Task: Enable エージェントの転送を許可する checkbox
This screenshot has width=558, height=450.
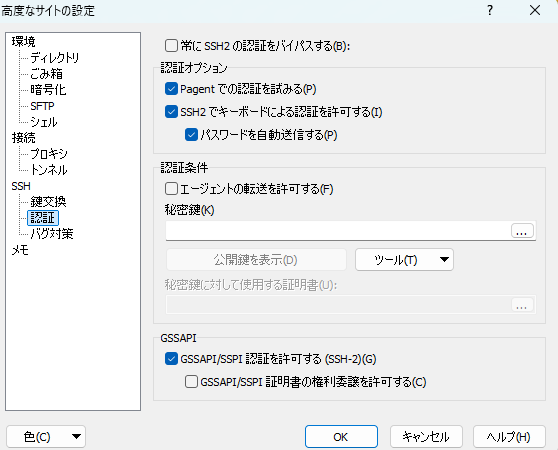Action: 171,189
